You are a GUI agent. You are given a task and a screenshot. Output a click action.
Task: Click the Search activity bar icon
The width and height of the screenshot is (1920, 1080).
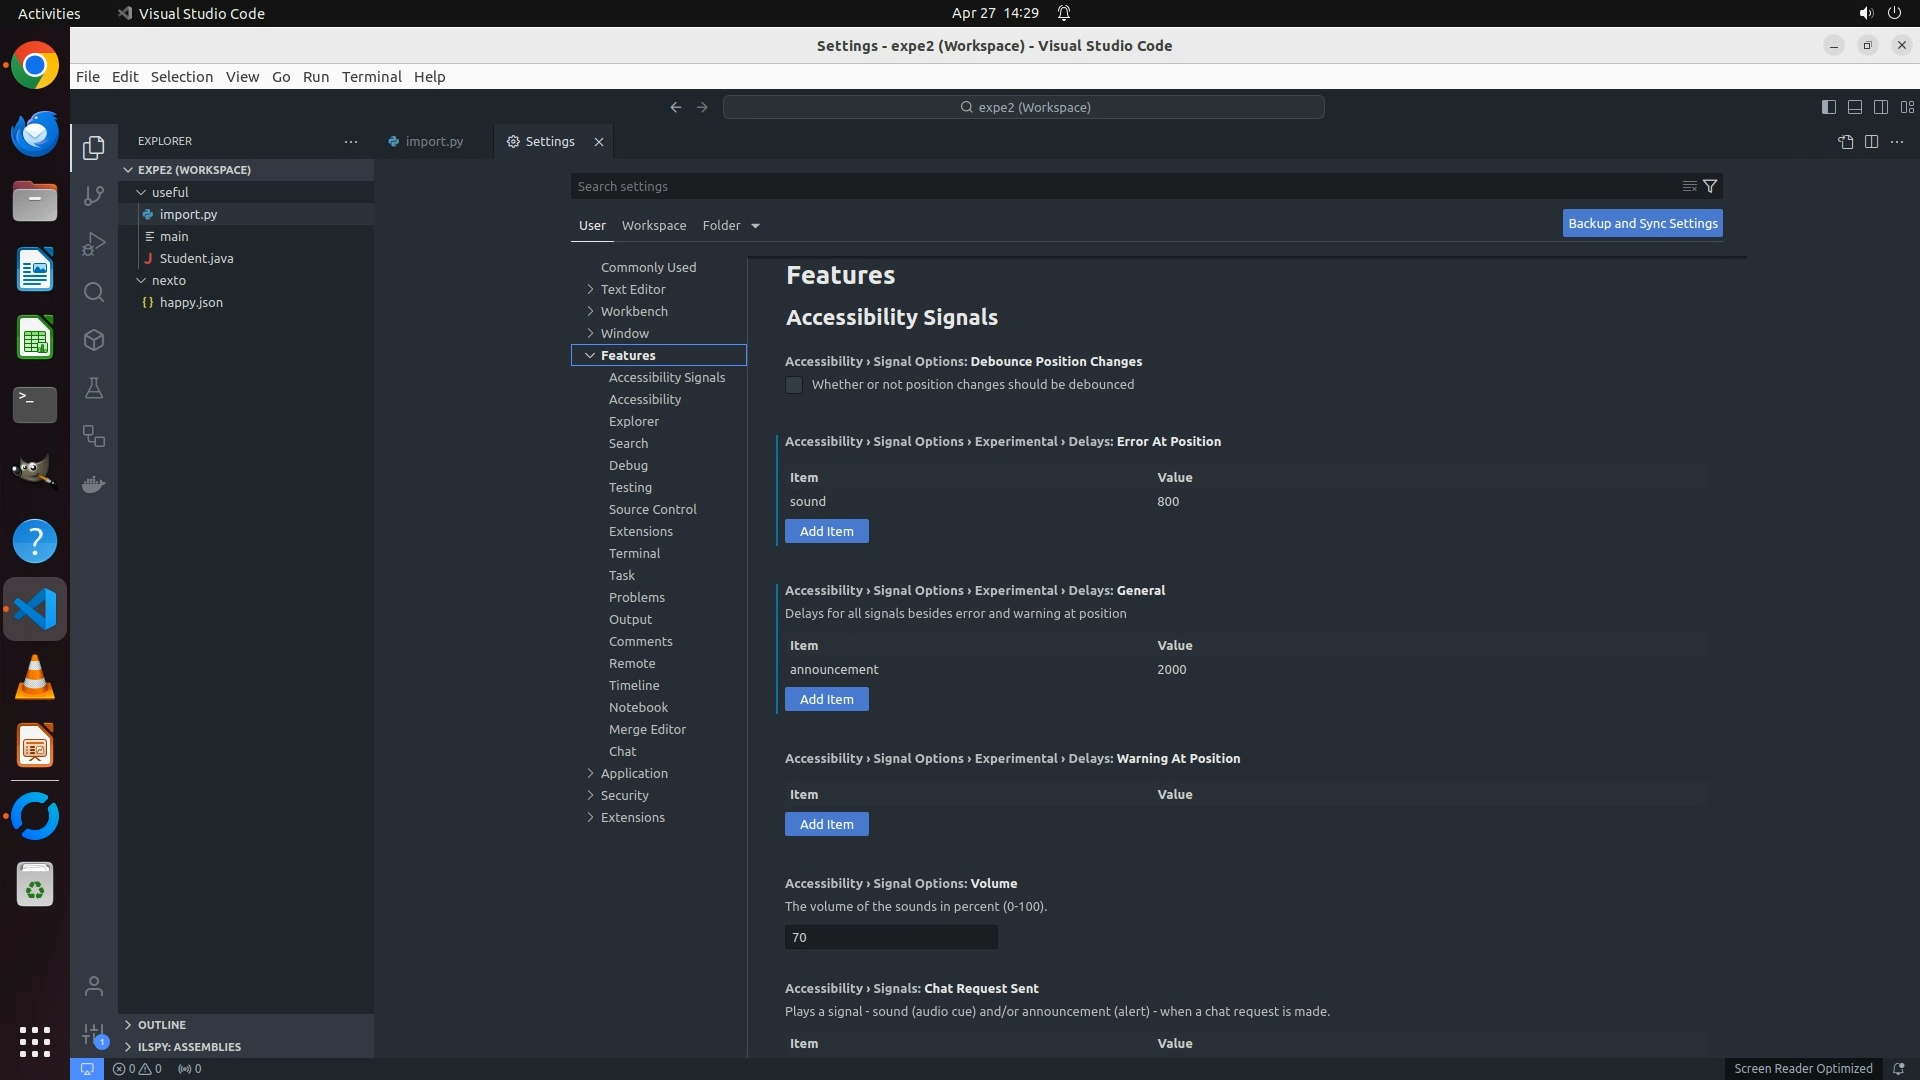[94, 292]
